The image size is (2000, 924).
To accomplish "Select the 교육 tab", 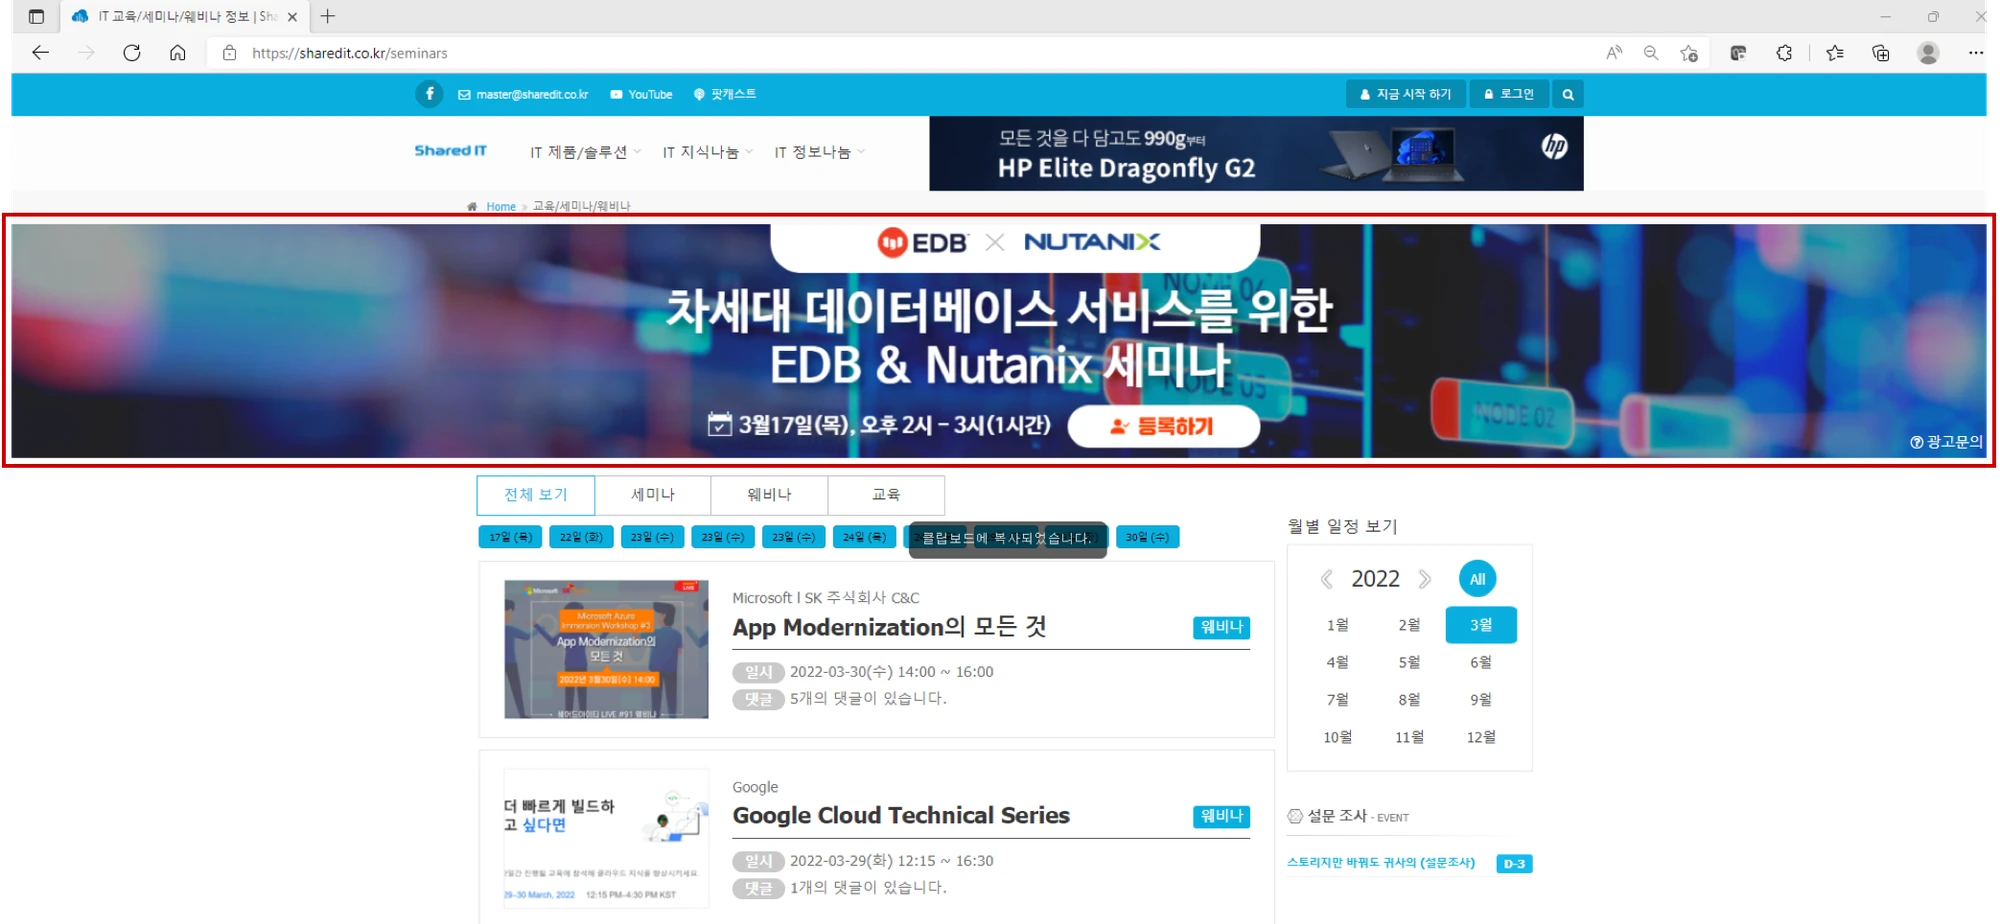I will 886,495.
